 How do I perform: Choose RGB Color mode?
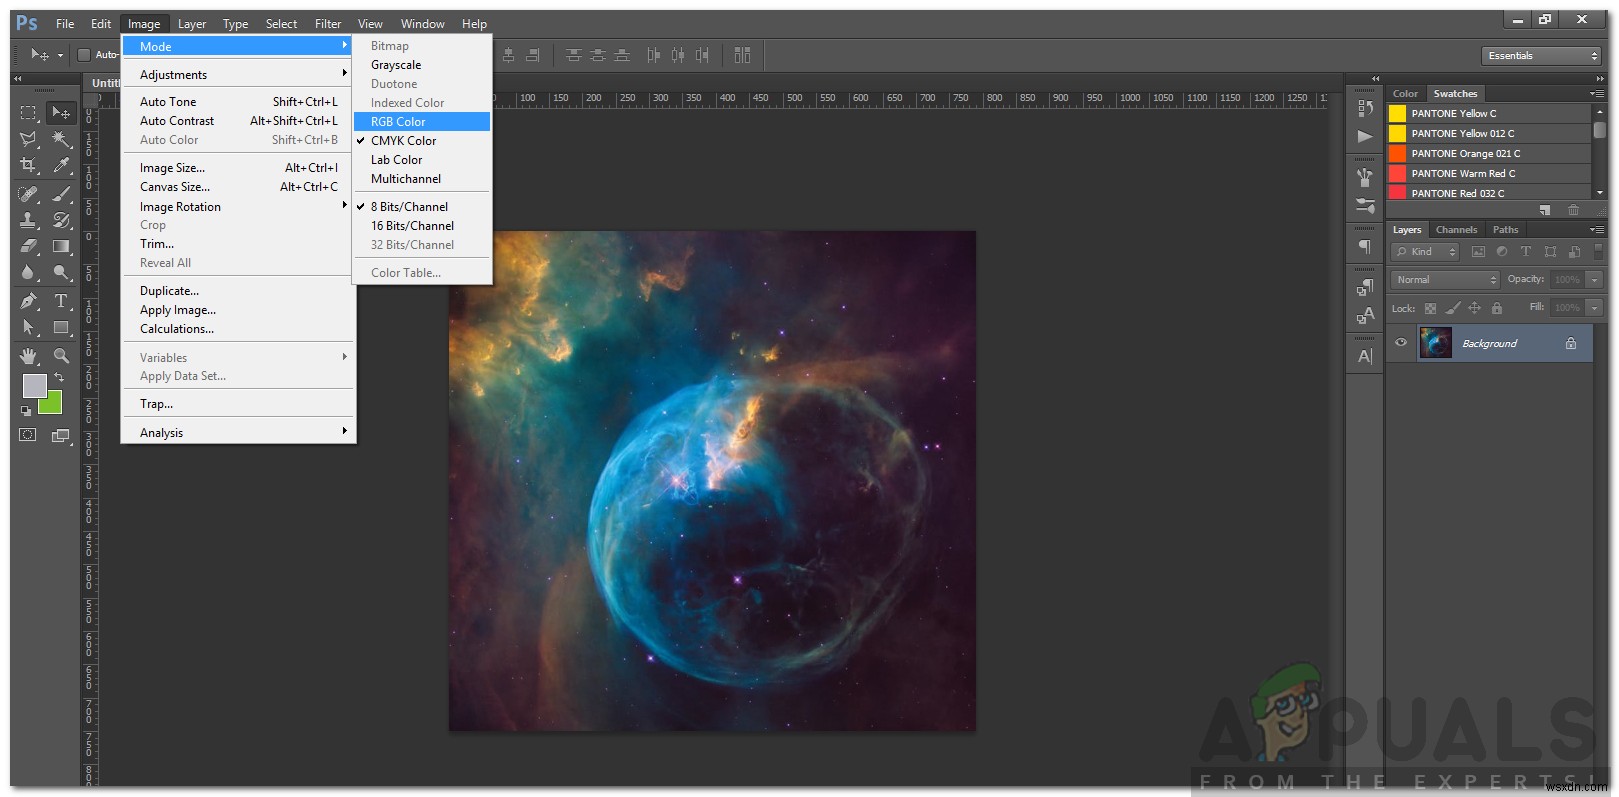click(x=422, y=122)
